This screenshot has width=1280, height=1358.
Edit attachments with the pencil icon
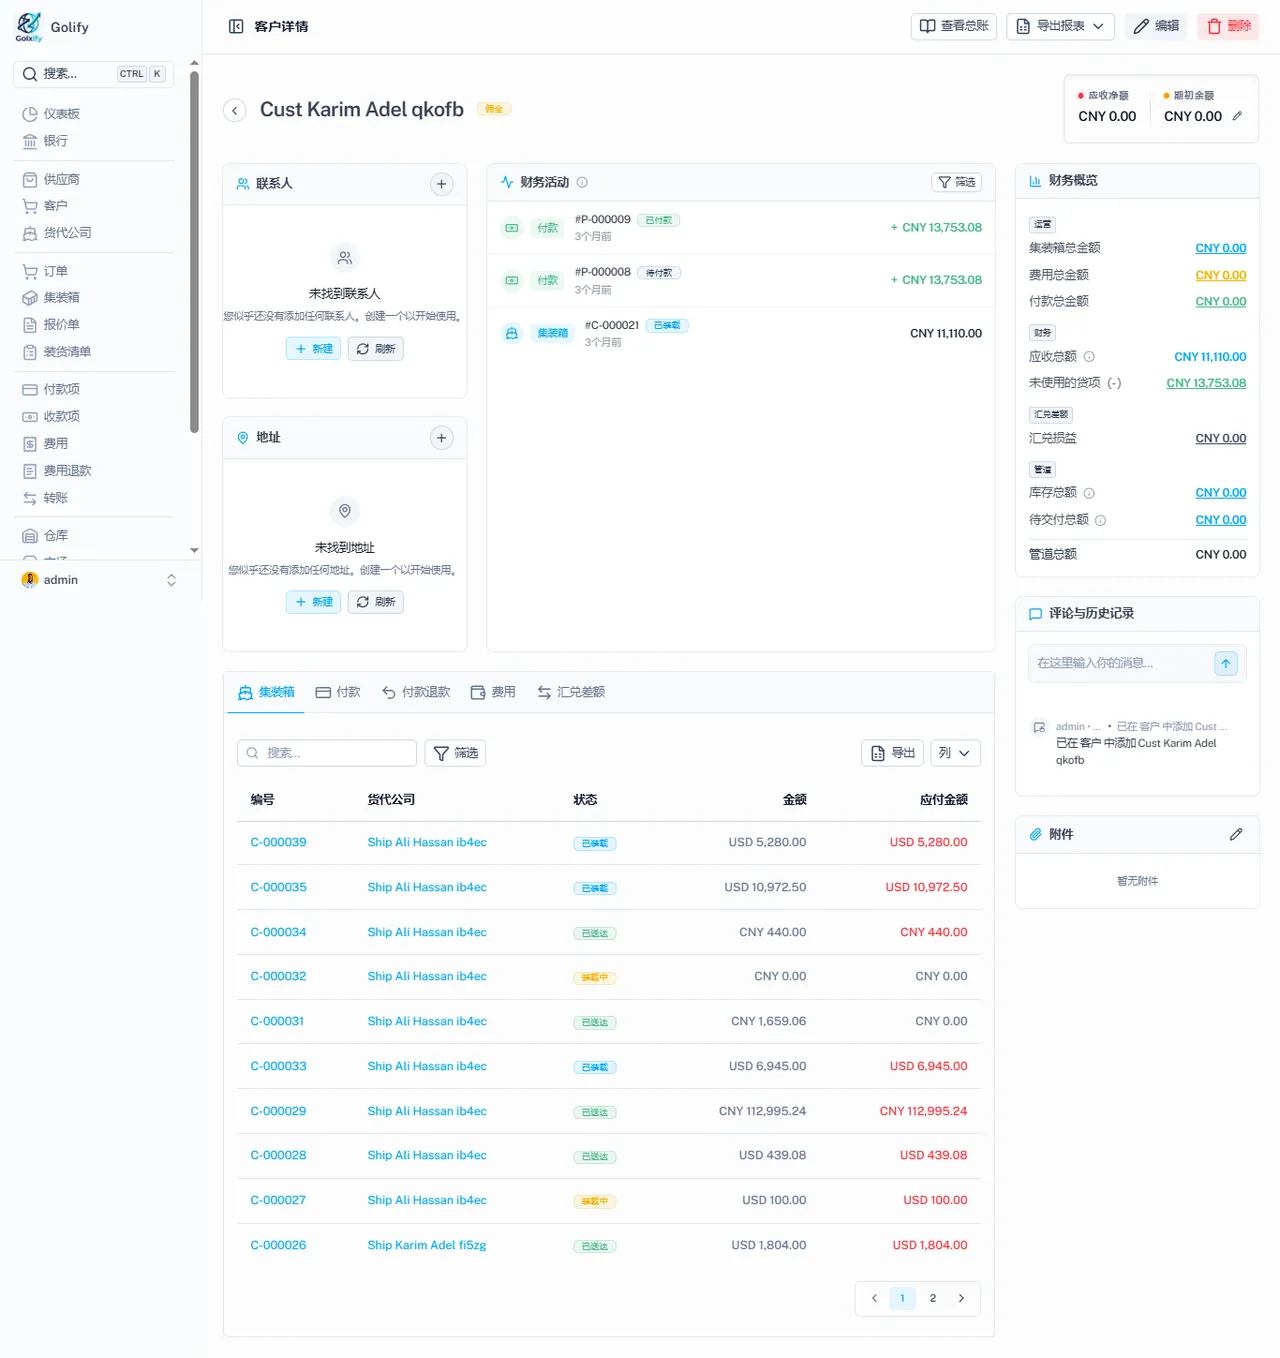click(1236, 834)
